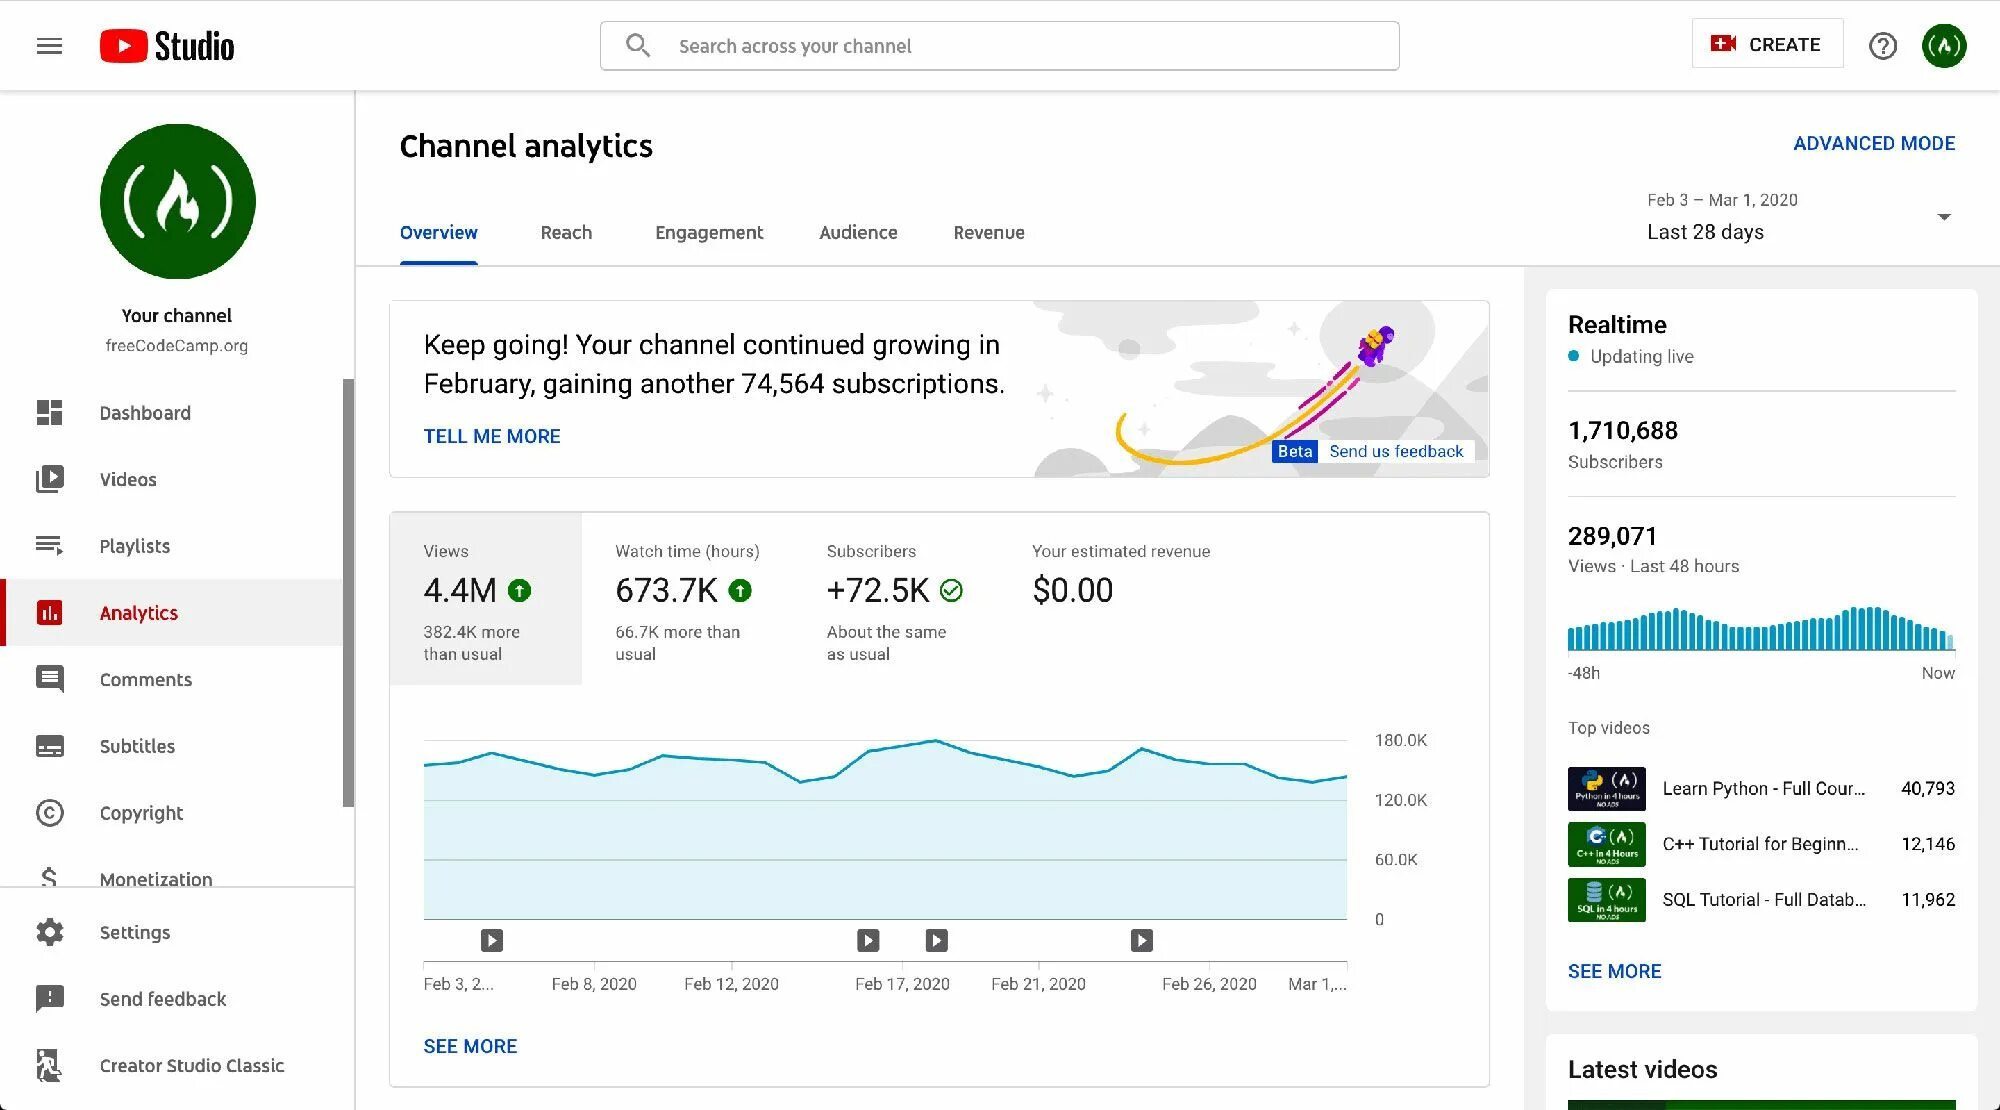Click the Analytics sidebar icon
This screenshot has height=1110, width=2000.
coord(49,612)
